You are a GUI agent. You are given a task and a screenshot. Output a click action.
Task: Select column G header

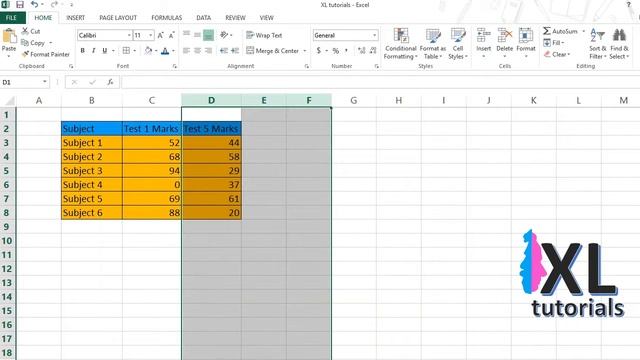point(353,100)
